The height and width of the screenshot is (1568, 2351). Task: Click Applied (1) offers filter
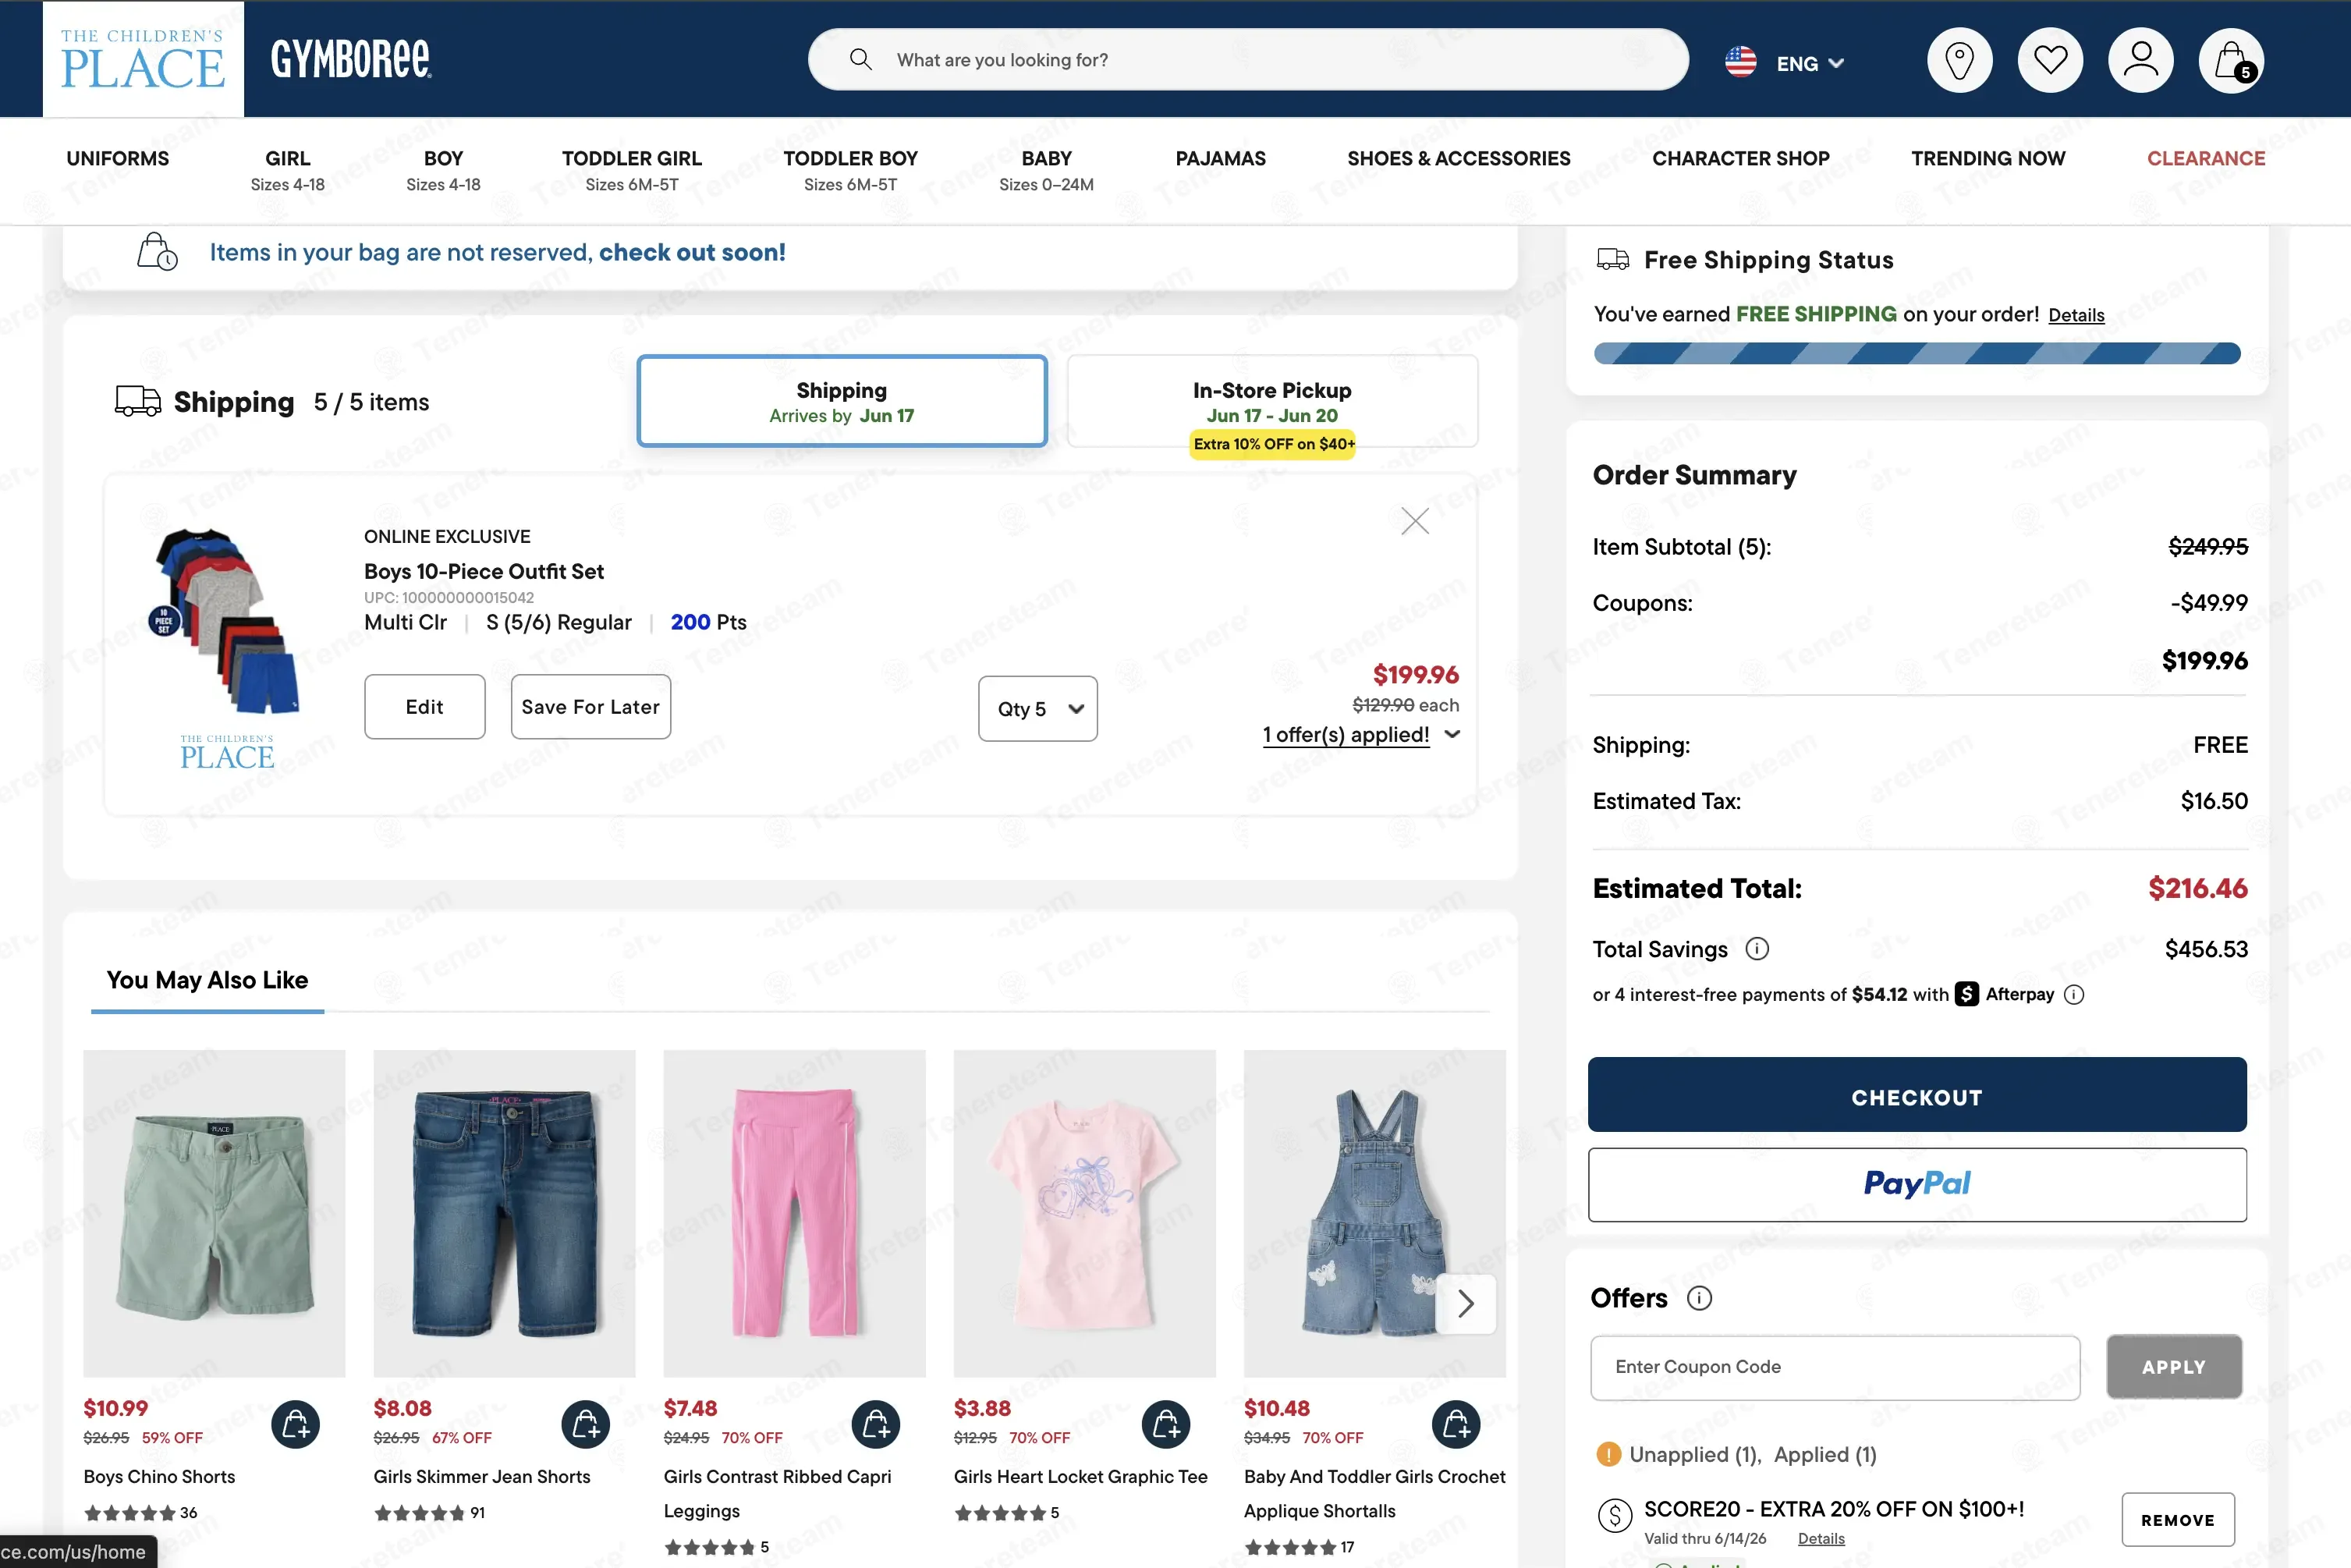[x=1825, y=1454]
